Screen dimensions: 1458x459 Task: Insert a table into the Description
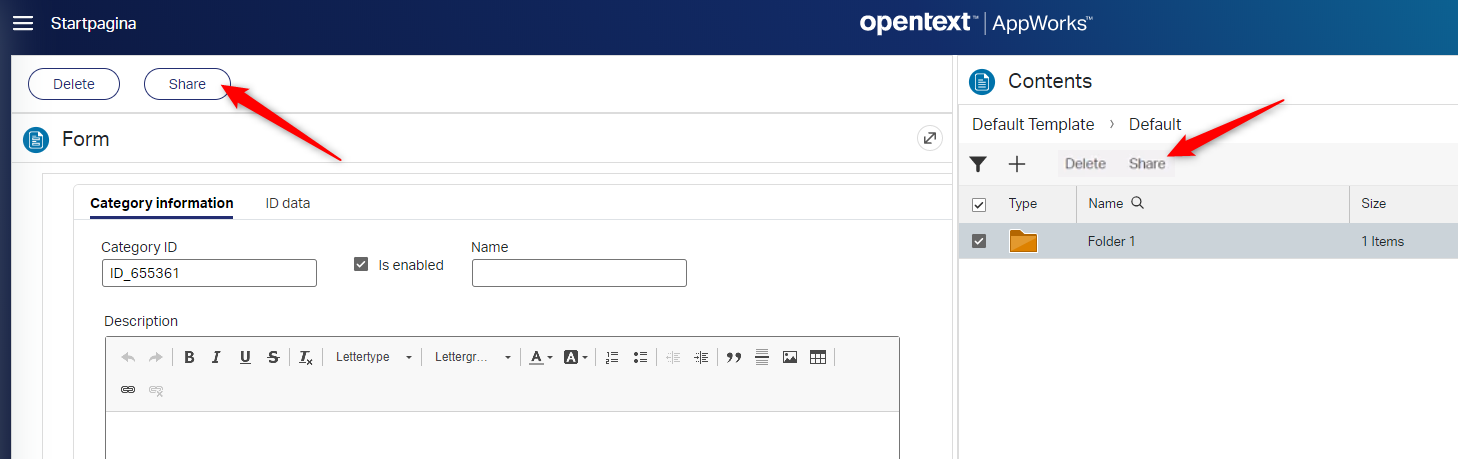(x=818, y=358)
